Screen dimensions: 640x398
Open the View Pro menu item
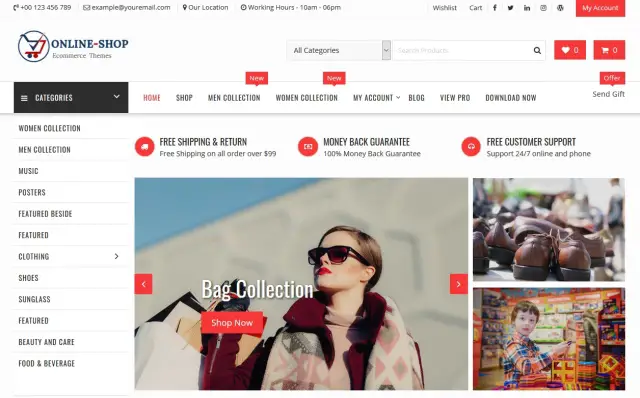pyautogui.click(x=455, y=98)
